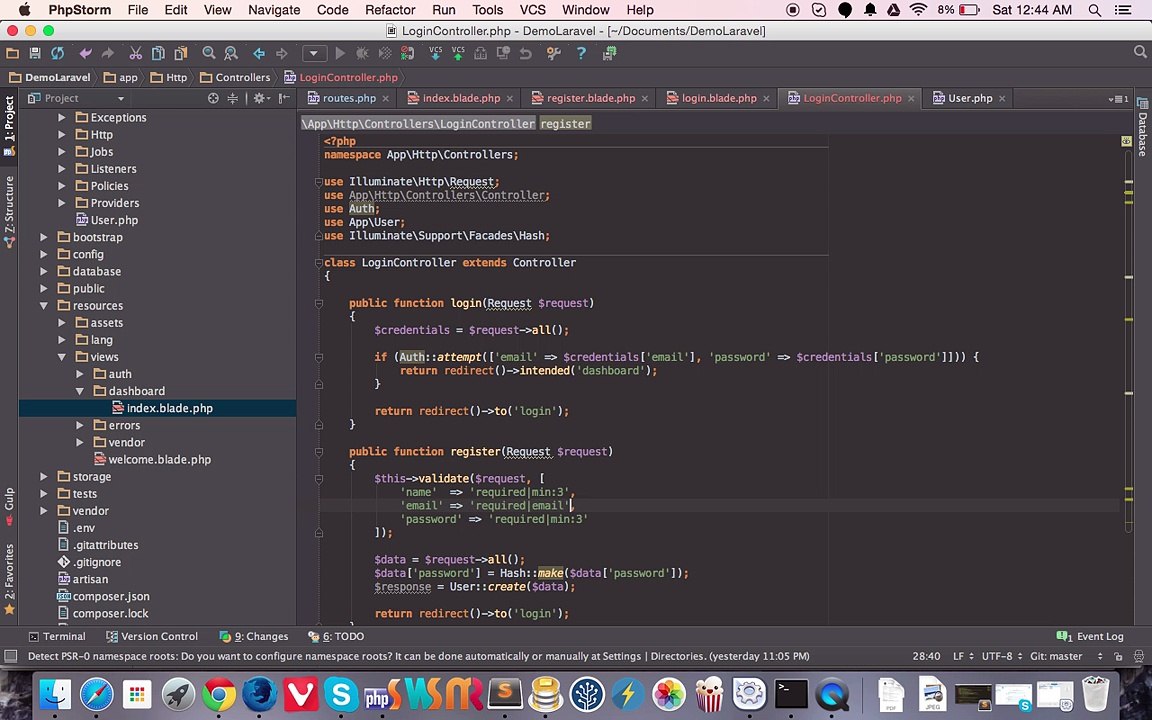This screenshot has width=1152, height=720.
Task: Expand the bootstrap folder in project tree
Action: pos(44,237)
